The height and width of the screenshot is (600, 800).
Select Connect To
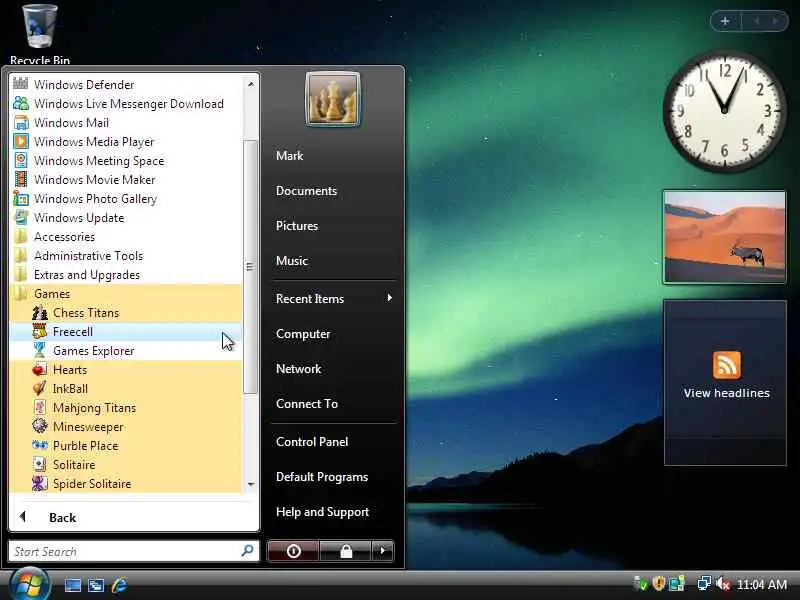tap(307, 404)
